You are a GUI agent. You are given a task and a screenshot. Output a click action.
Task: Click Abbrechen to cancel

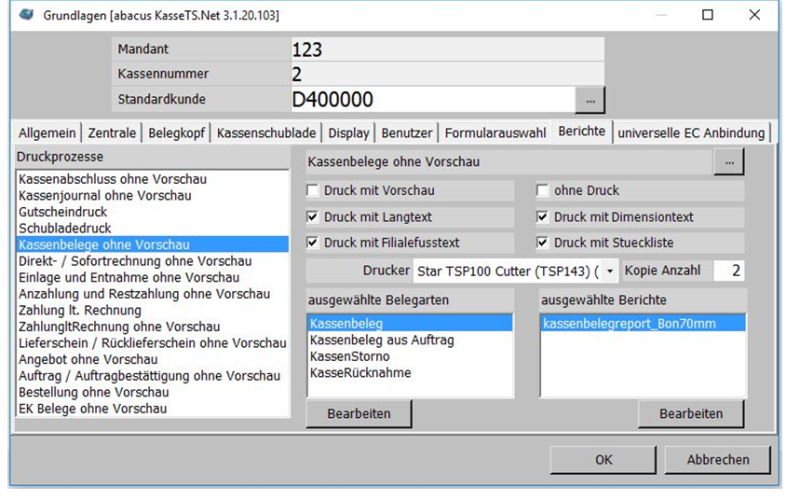718,460
